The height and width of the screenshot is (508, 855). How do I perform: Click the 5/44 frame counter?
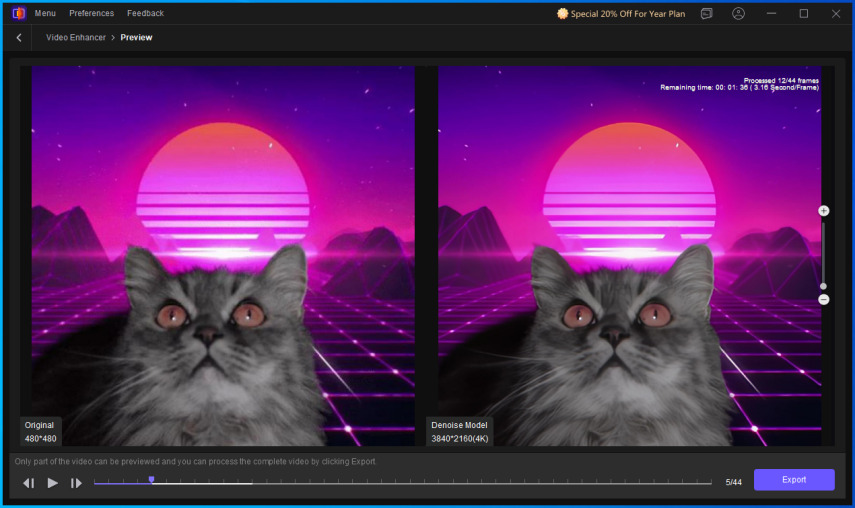click(733, 482)
